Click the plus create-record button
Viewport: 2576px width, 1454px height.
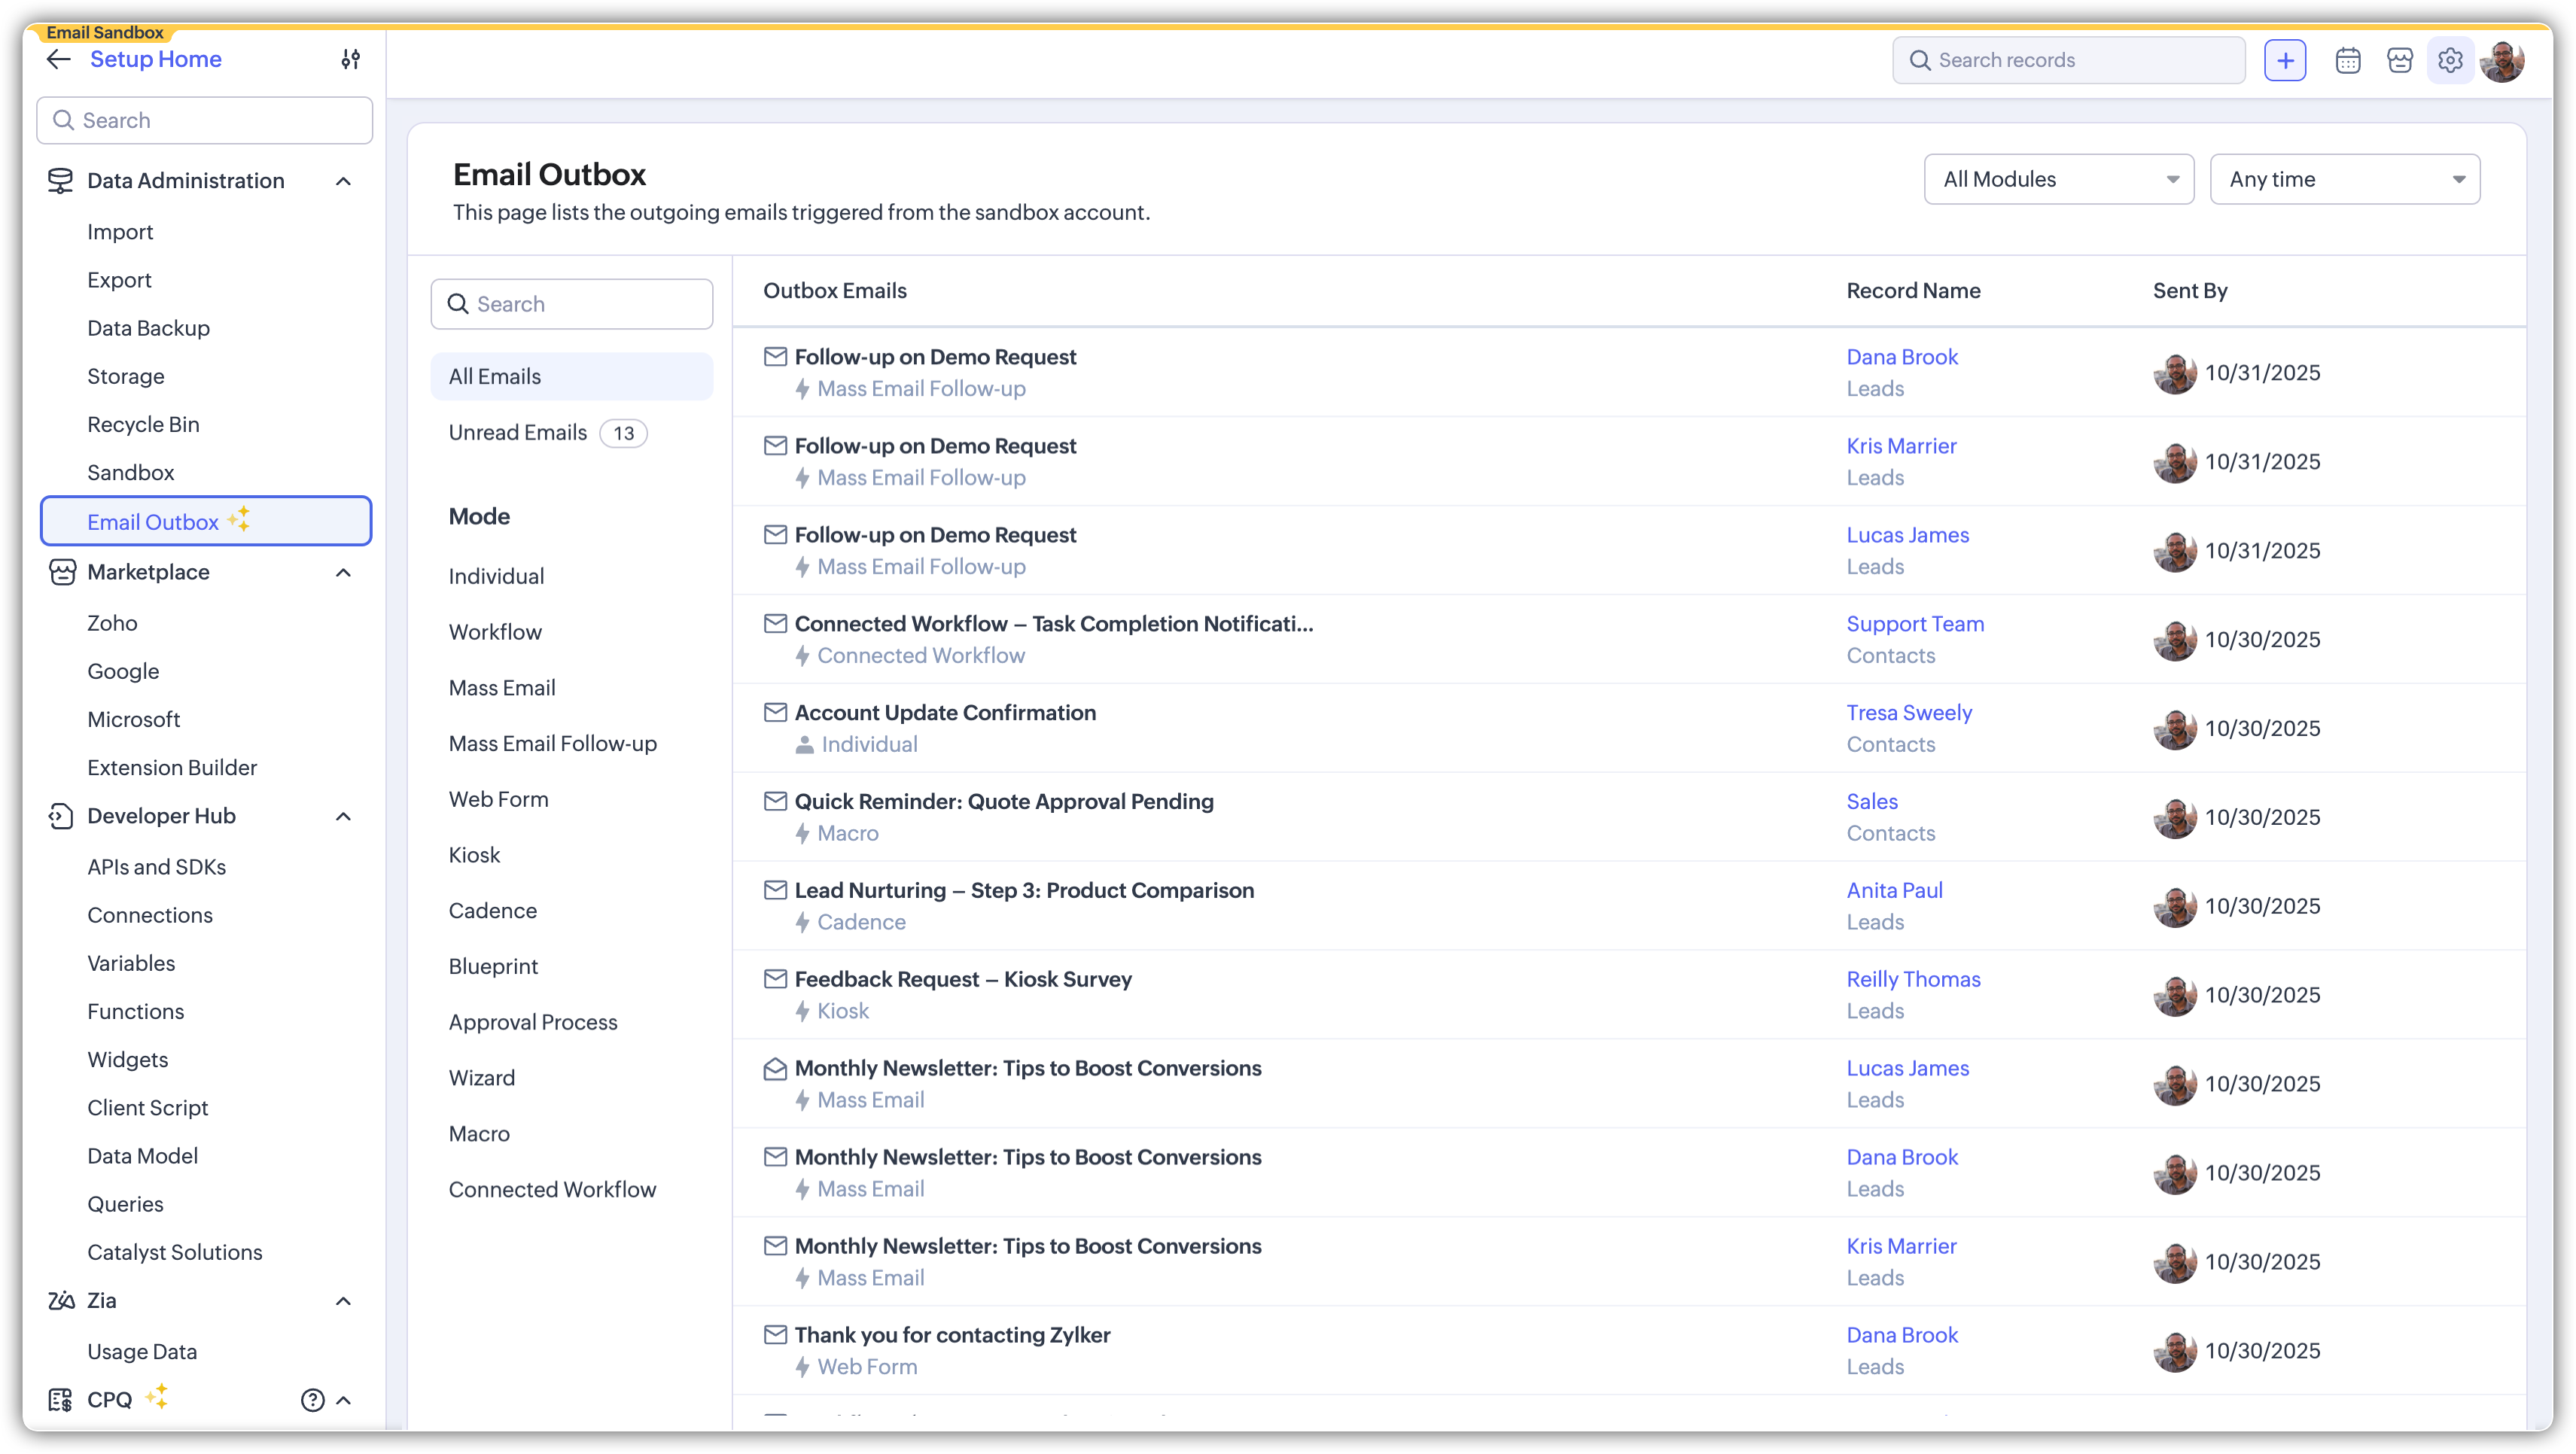tap(2285, 60)
